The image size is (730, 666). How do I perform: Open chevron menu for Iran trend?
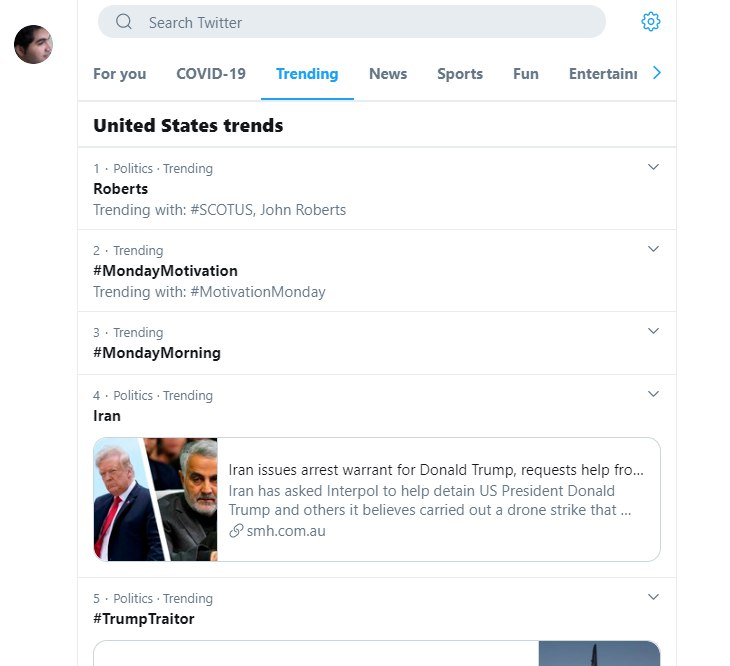(653, 394)
